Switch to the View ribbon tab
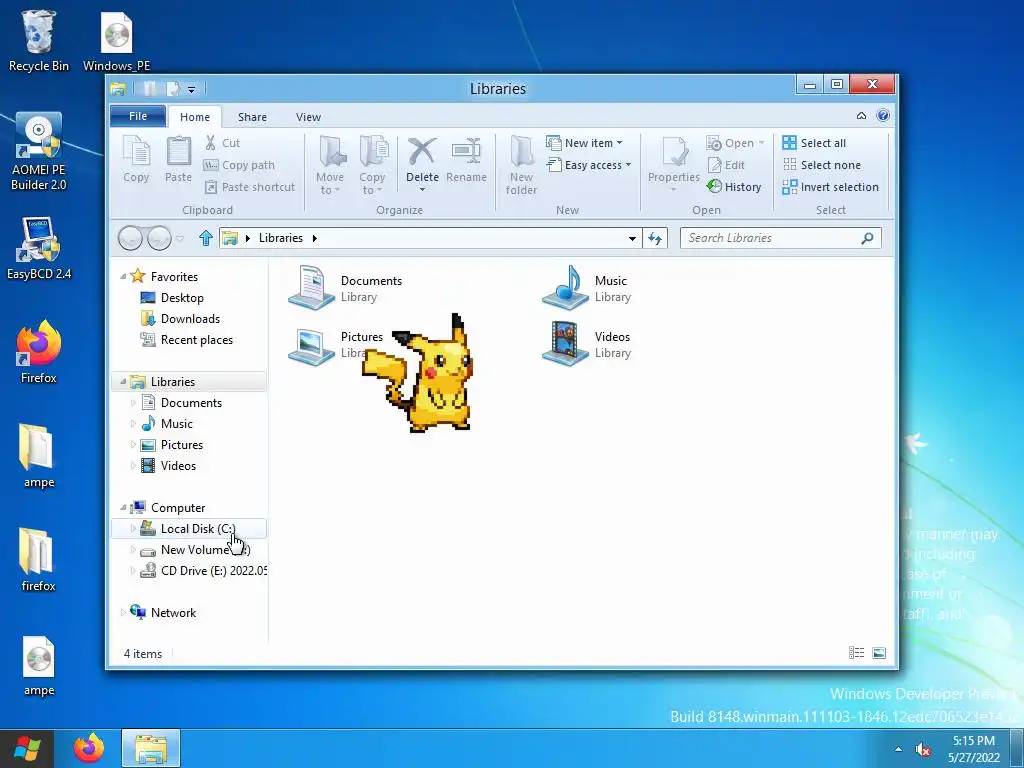This screenshot has width=1024, height=768. pos(308,117)
